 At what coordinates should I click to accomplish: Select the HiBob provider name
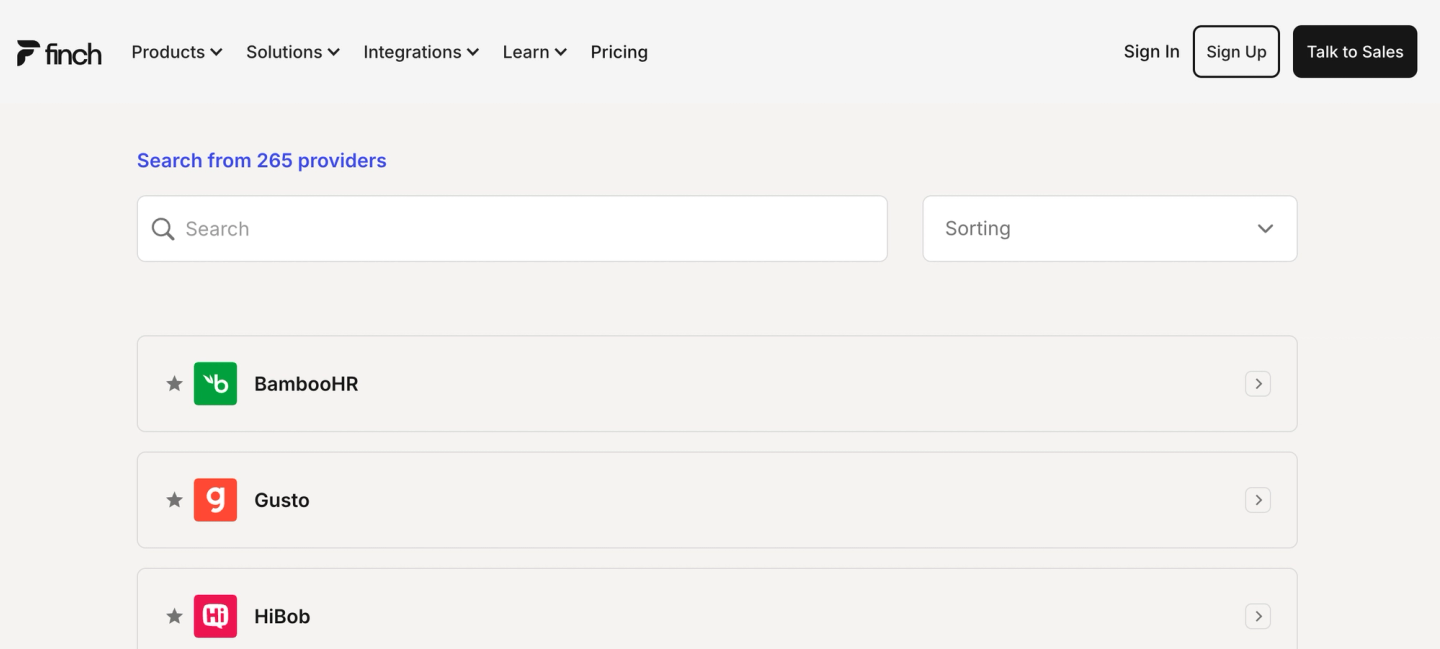click(282, 616)
